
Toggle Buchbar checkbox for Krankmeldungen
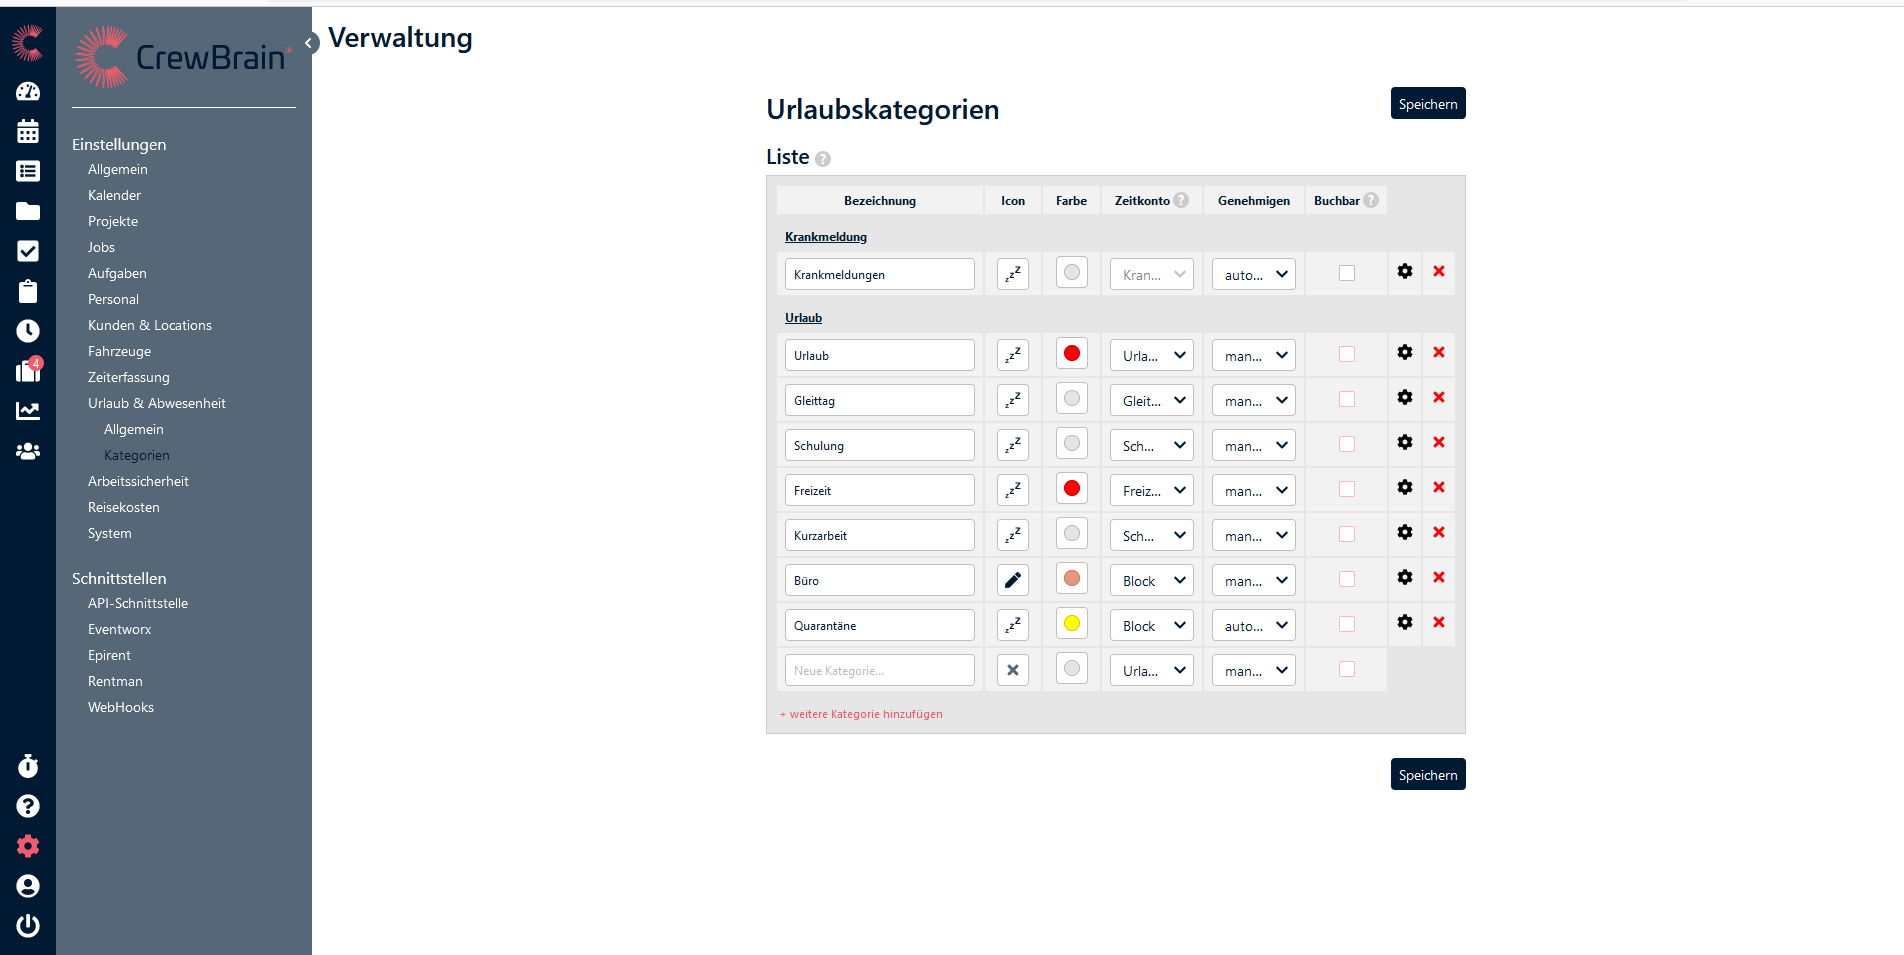coord(1346,273)
